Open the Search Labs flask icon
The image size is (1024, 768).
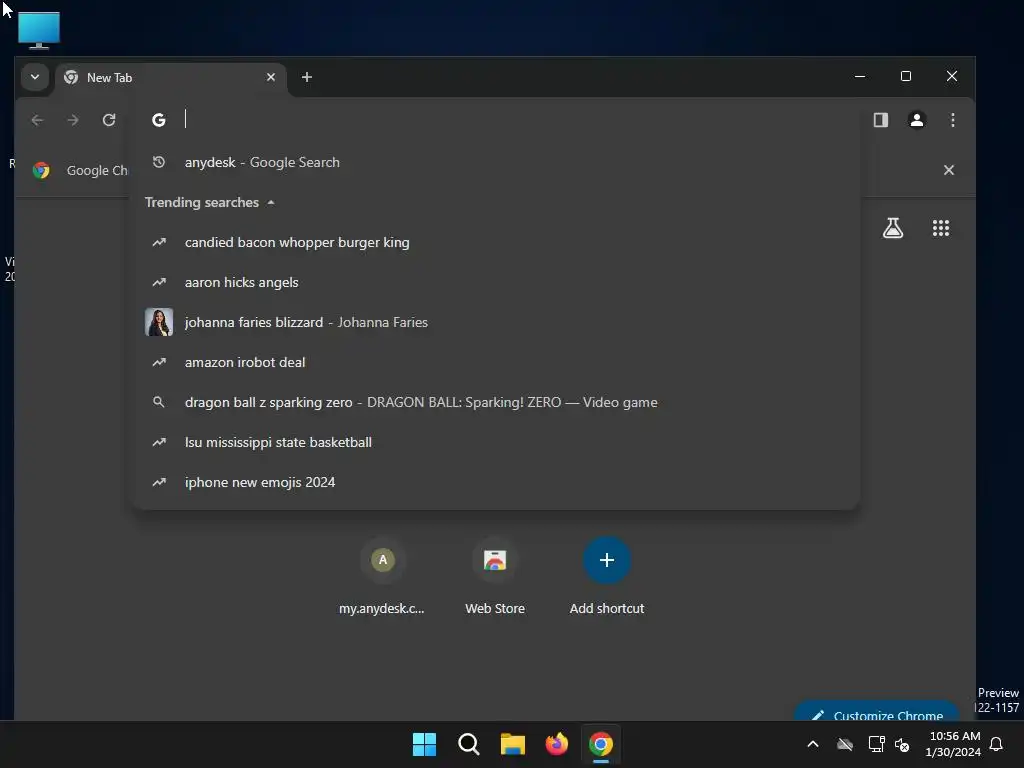(893, 228)
